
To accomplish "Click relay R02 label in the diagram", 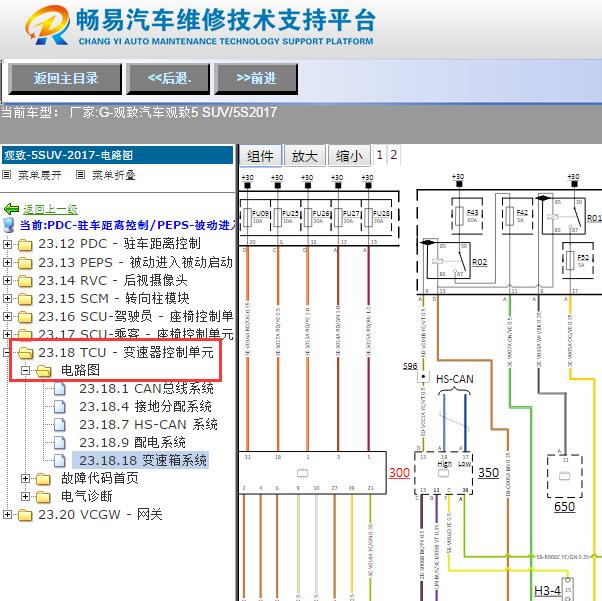I will coord(479,262).
